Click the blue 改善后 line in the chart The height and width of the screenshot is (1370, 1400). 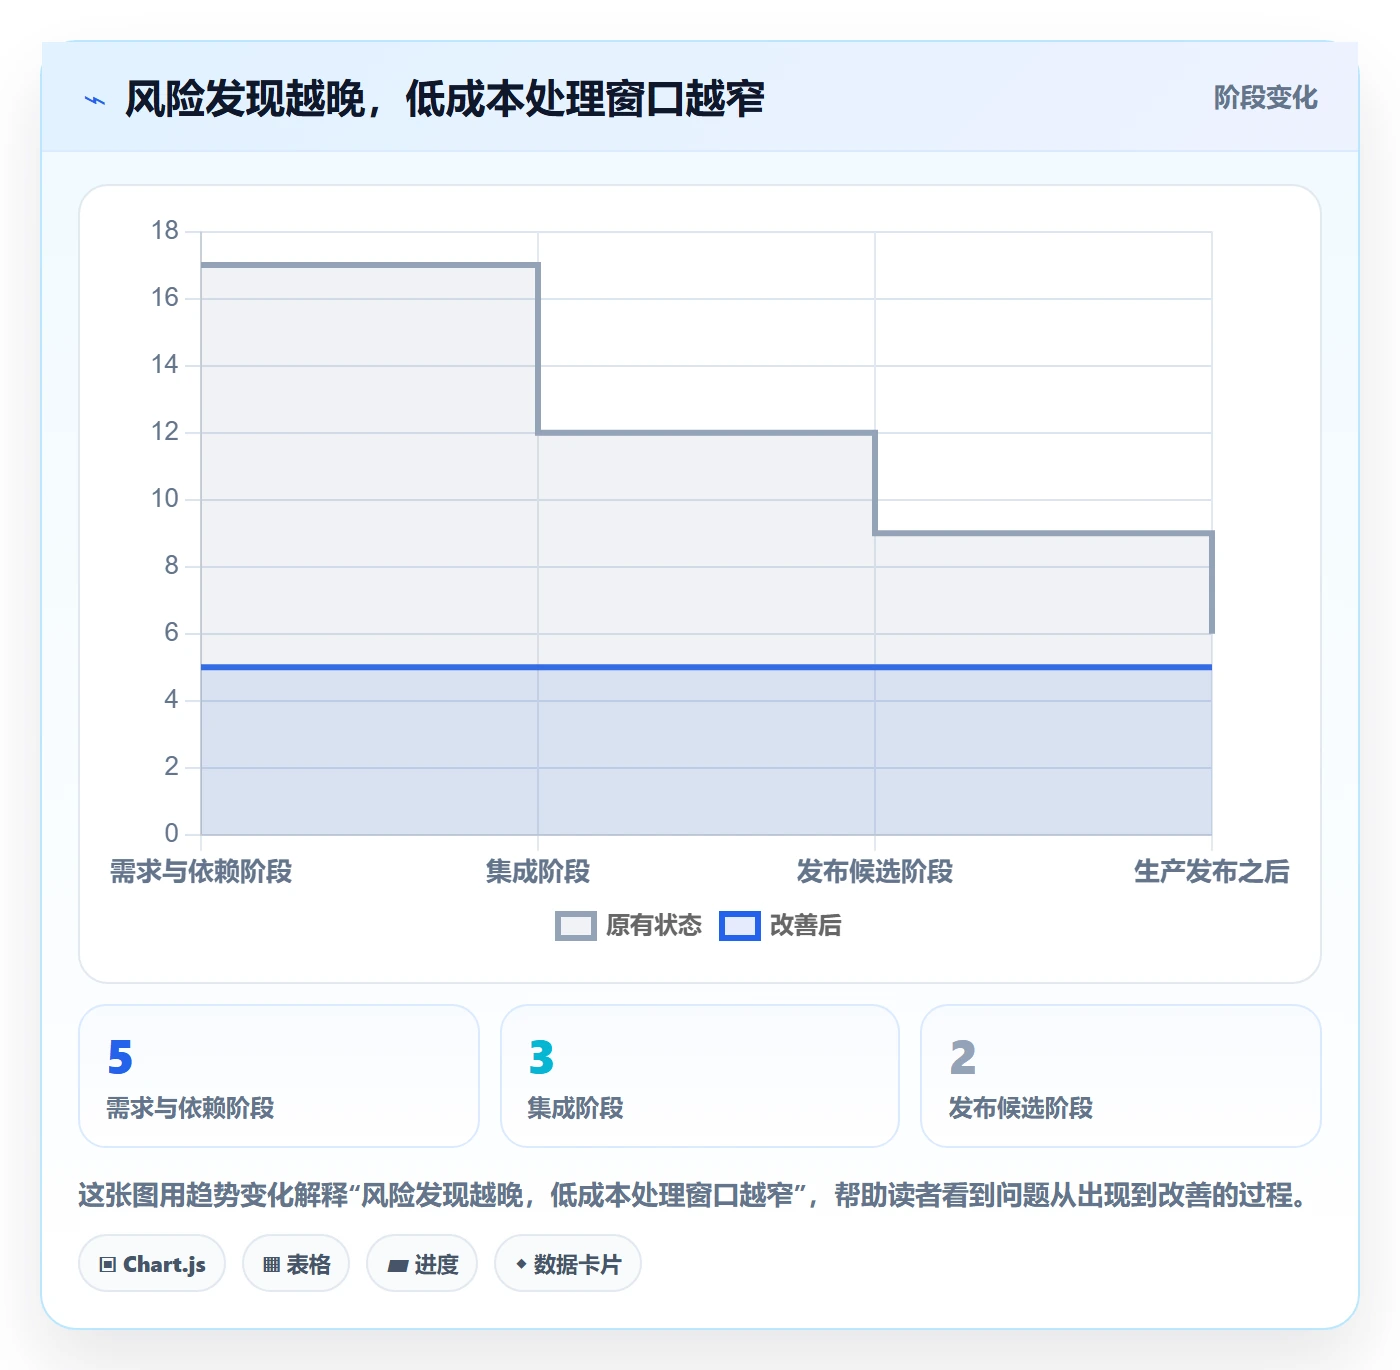pyautogui.click(x=706, y=667)
